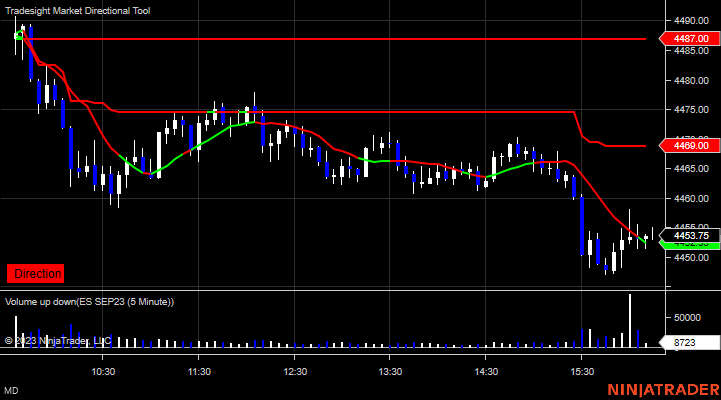Select the 4469.00 red price marker
This screenshot has height=400, width=721.
coord(690,146)
